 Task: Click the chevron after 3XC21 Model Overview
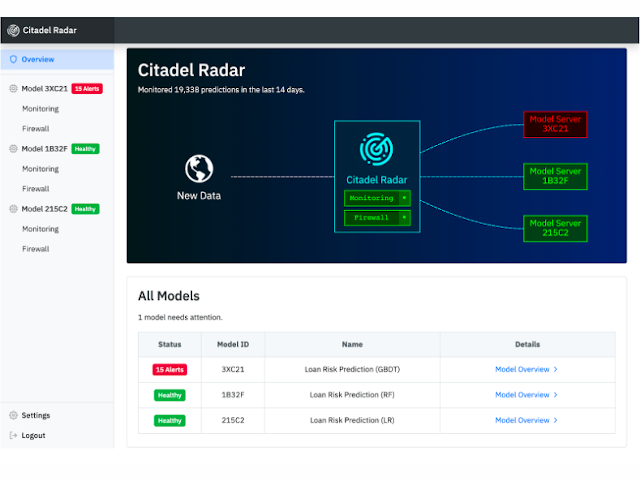click(556, 369)
